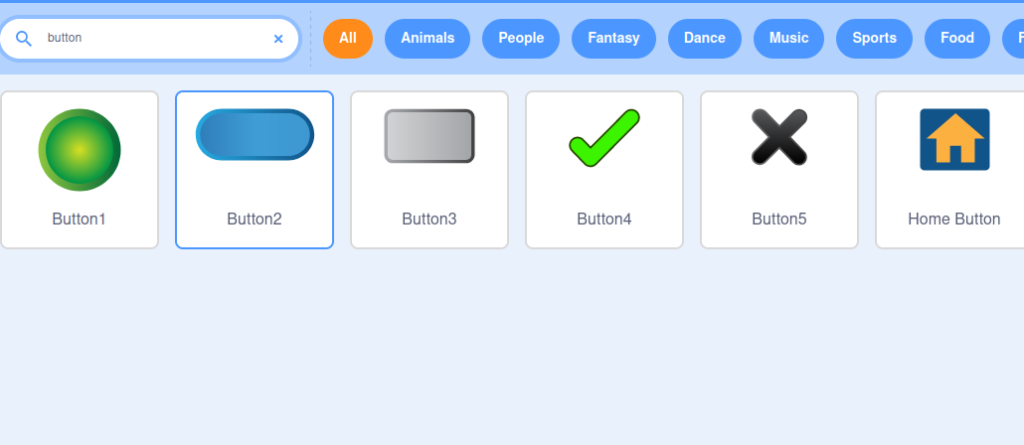Viewport: 1024px width, 445px height.
Task: Clear the search field with X icon
Action: tap(278, 39)
